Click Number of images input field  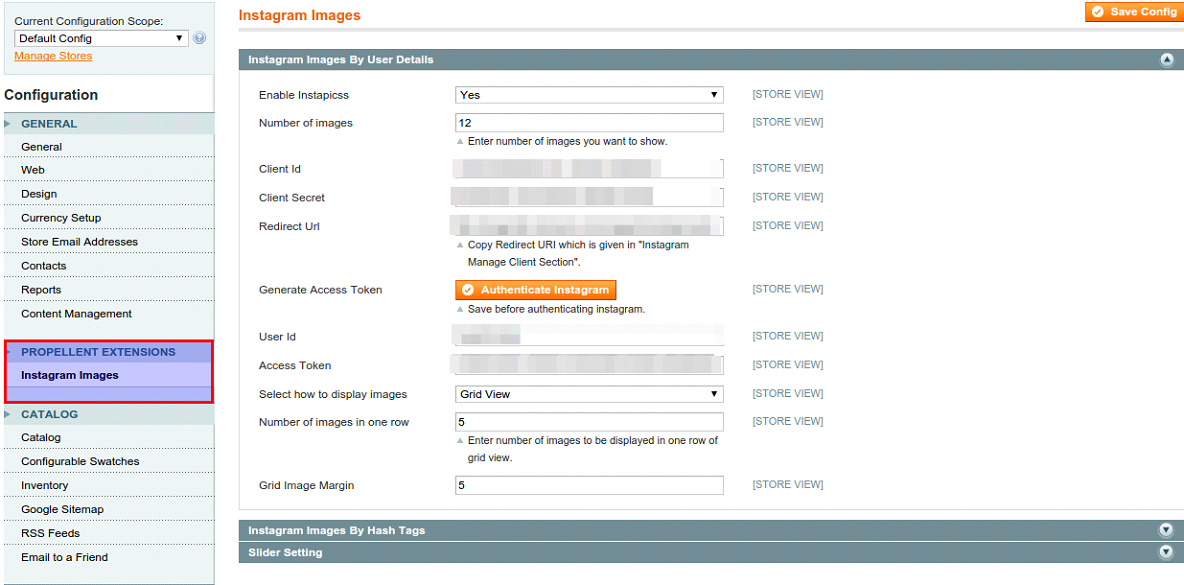(x=589, y=122)
